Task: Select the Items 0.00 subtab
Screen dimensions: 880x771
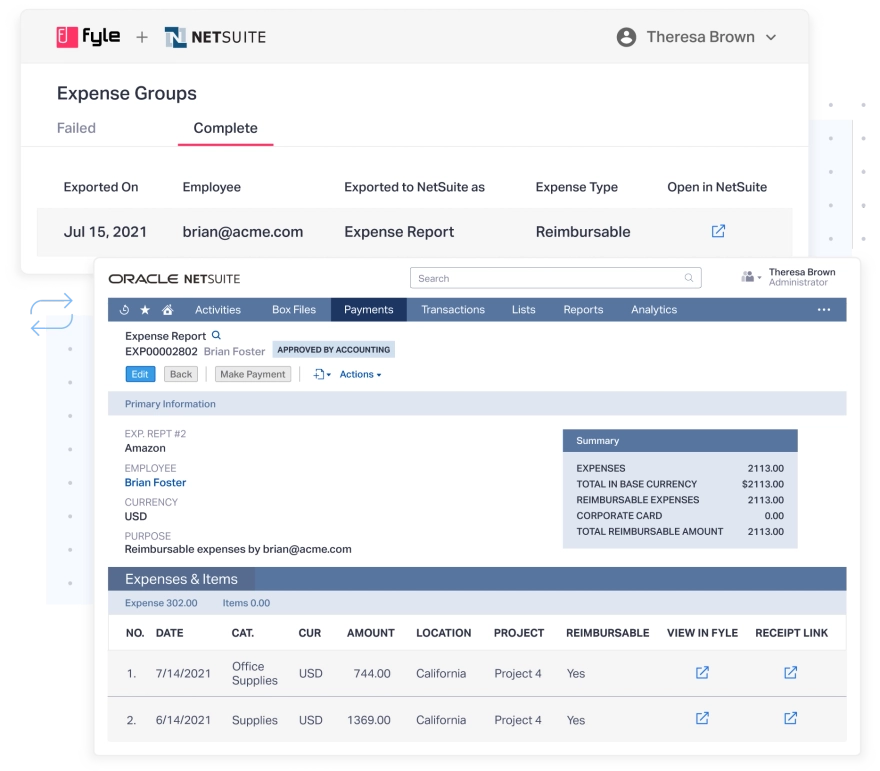Action: coord(246,603)
